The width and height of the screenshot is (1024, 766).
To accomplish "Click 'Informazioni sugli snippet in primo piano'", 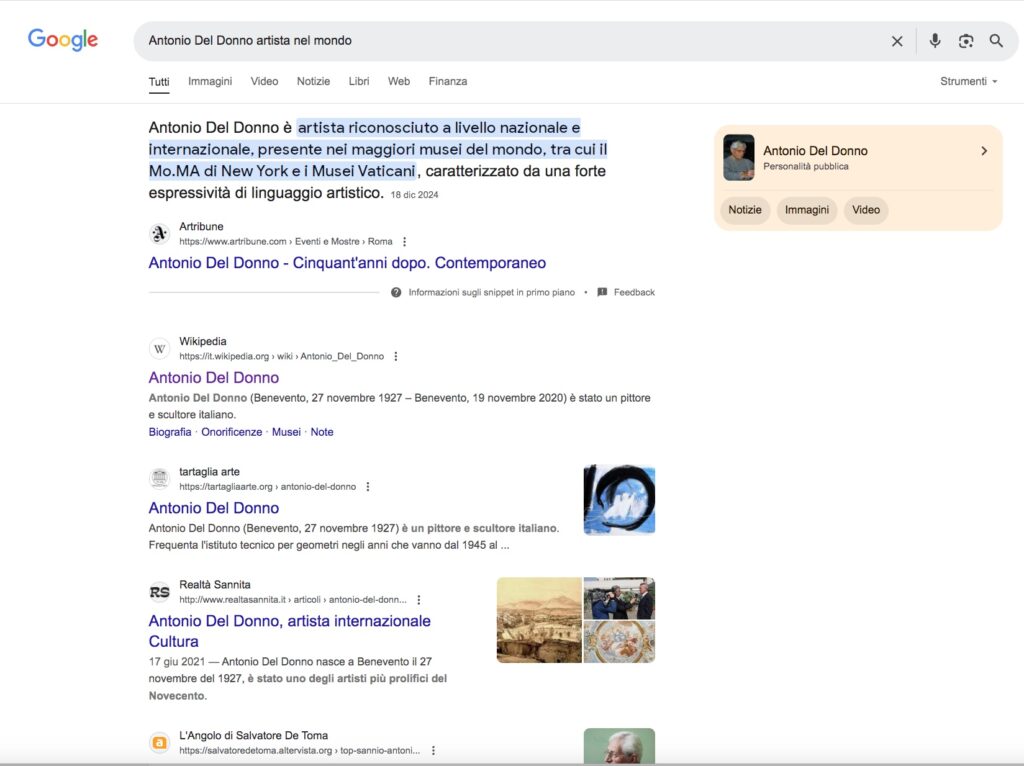I will coord(492,293).
